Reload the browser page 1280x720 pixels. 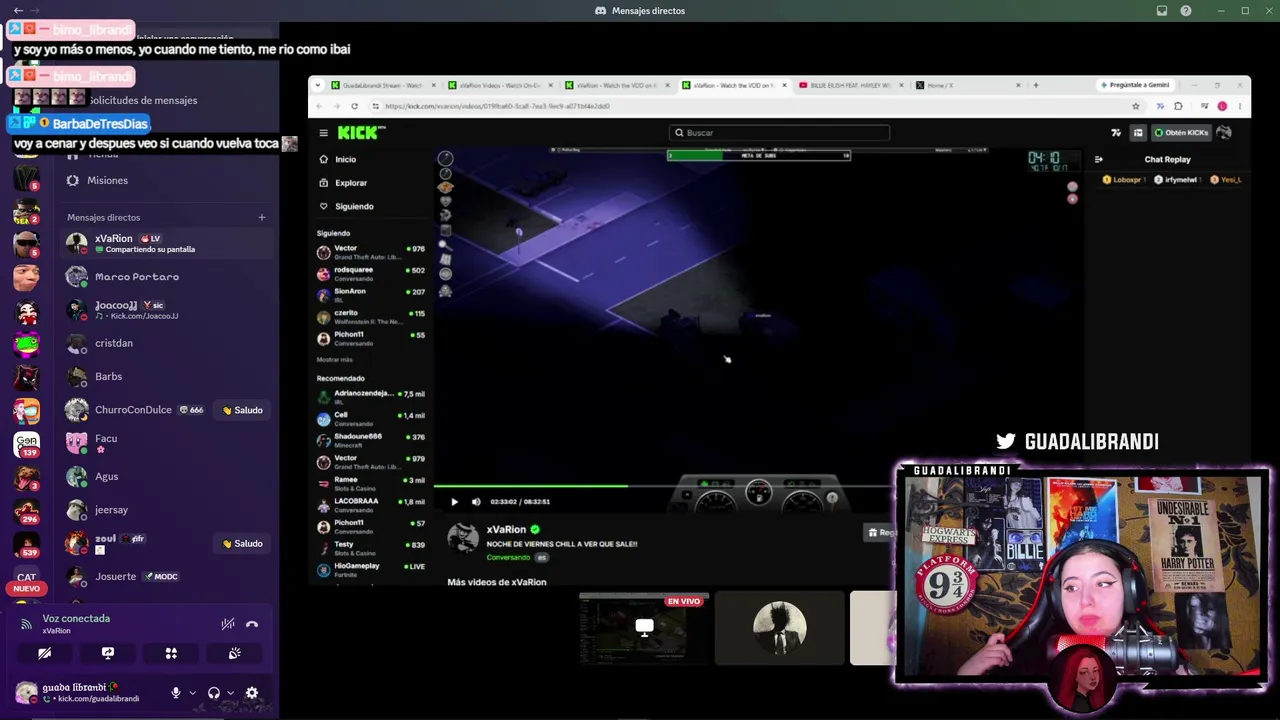354,106
